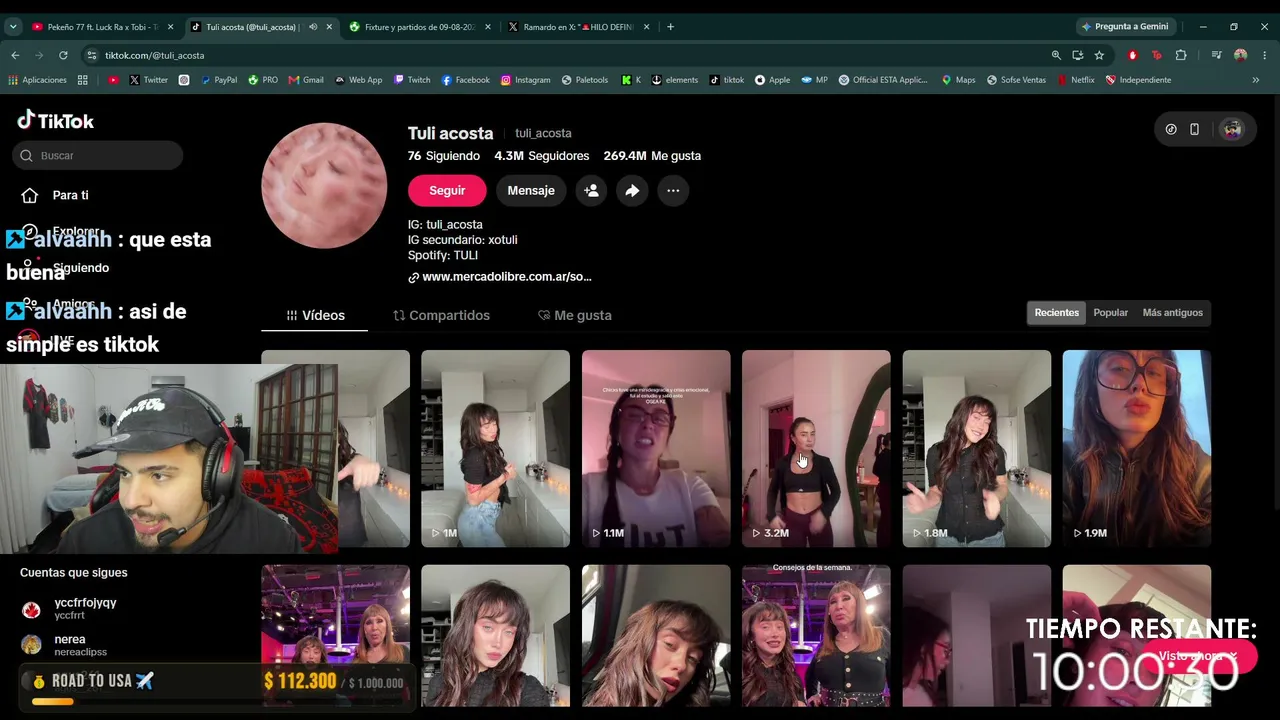1280x720 pixels.
Task: Bookmark this page with the star icon
Action: [x=1099, y=55]
